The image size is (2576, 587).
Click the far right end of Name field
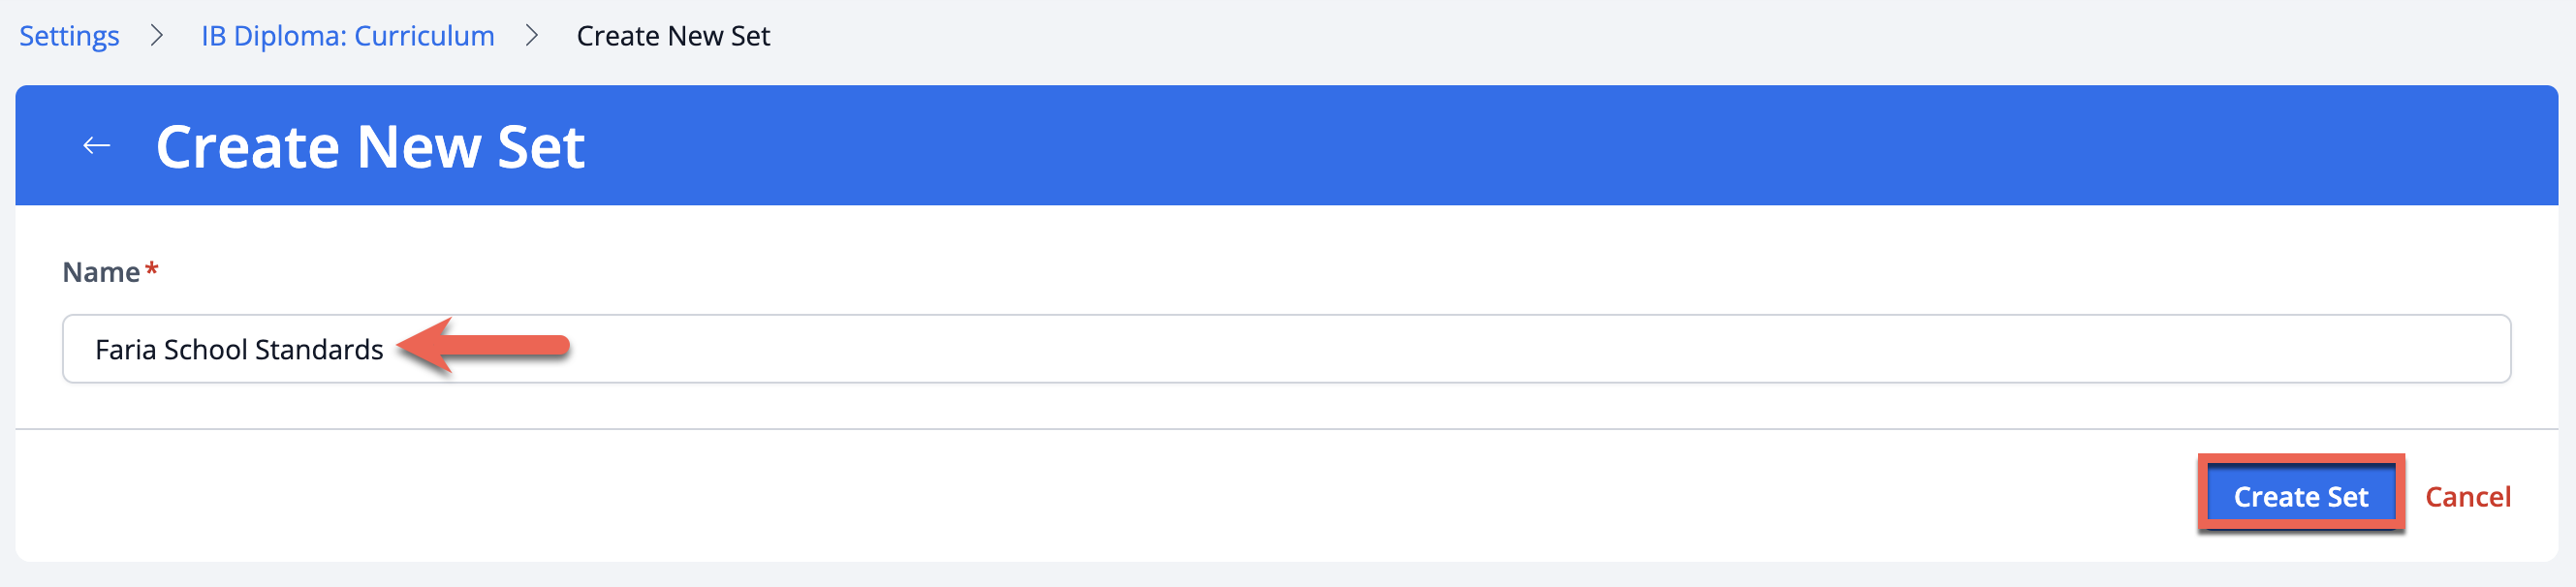(2480, 349)
